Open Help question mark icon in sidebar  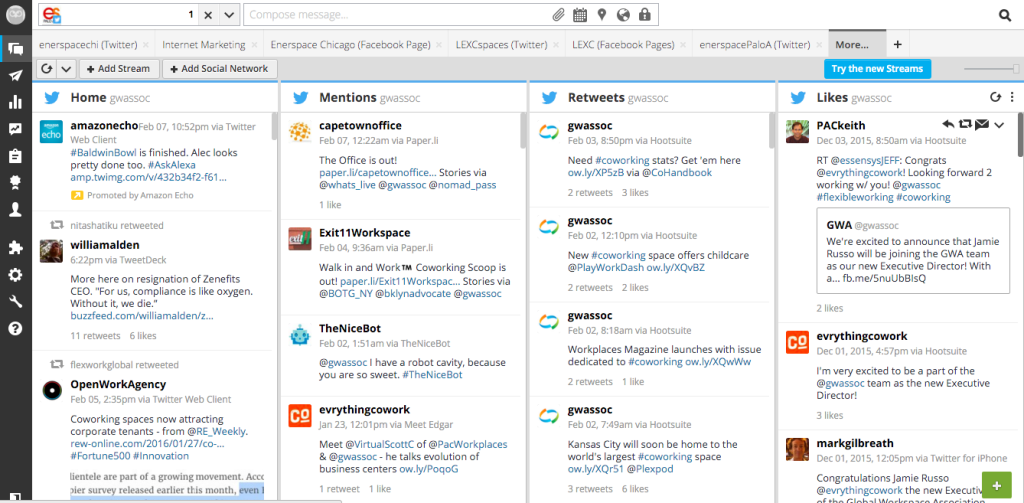point(16,328)
